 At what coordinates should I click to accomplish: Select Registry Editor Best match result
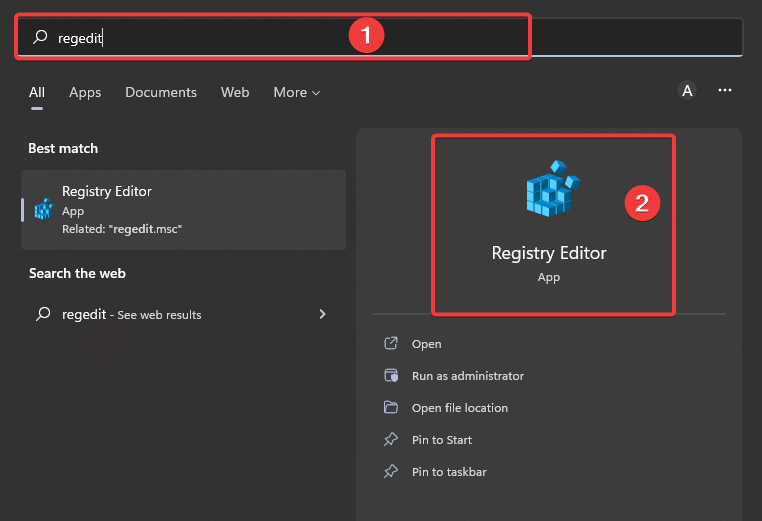click(x=183, y=210)
